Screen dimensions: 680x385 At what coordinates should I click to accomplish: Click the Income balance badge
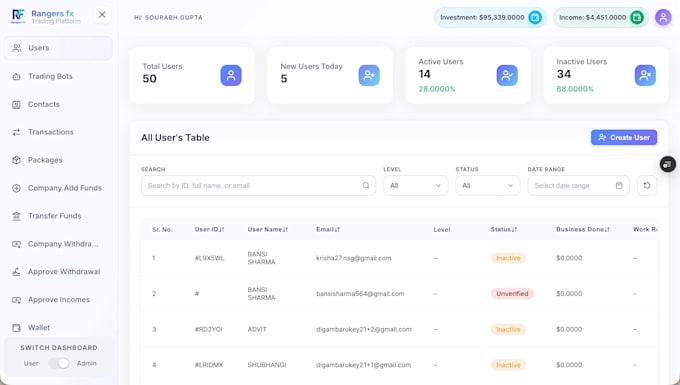tap(601, 17)
